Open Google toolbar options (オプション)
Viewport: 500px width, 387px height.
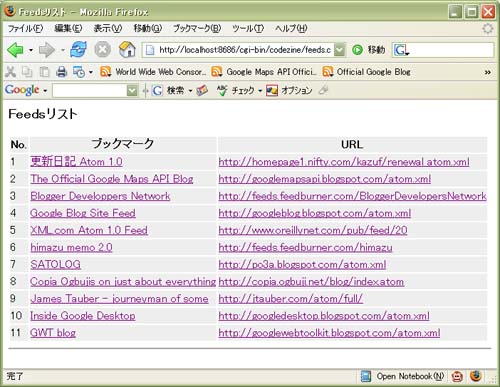tap(289, 90)
